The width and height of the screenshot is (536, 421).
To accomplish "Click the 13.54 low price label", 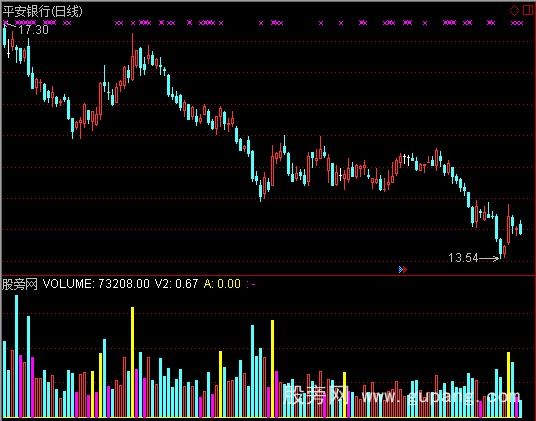I will 463,258.
